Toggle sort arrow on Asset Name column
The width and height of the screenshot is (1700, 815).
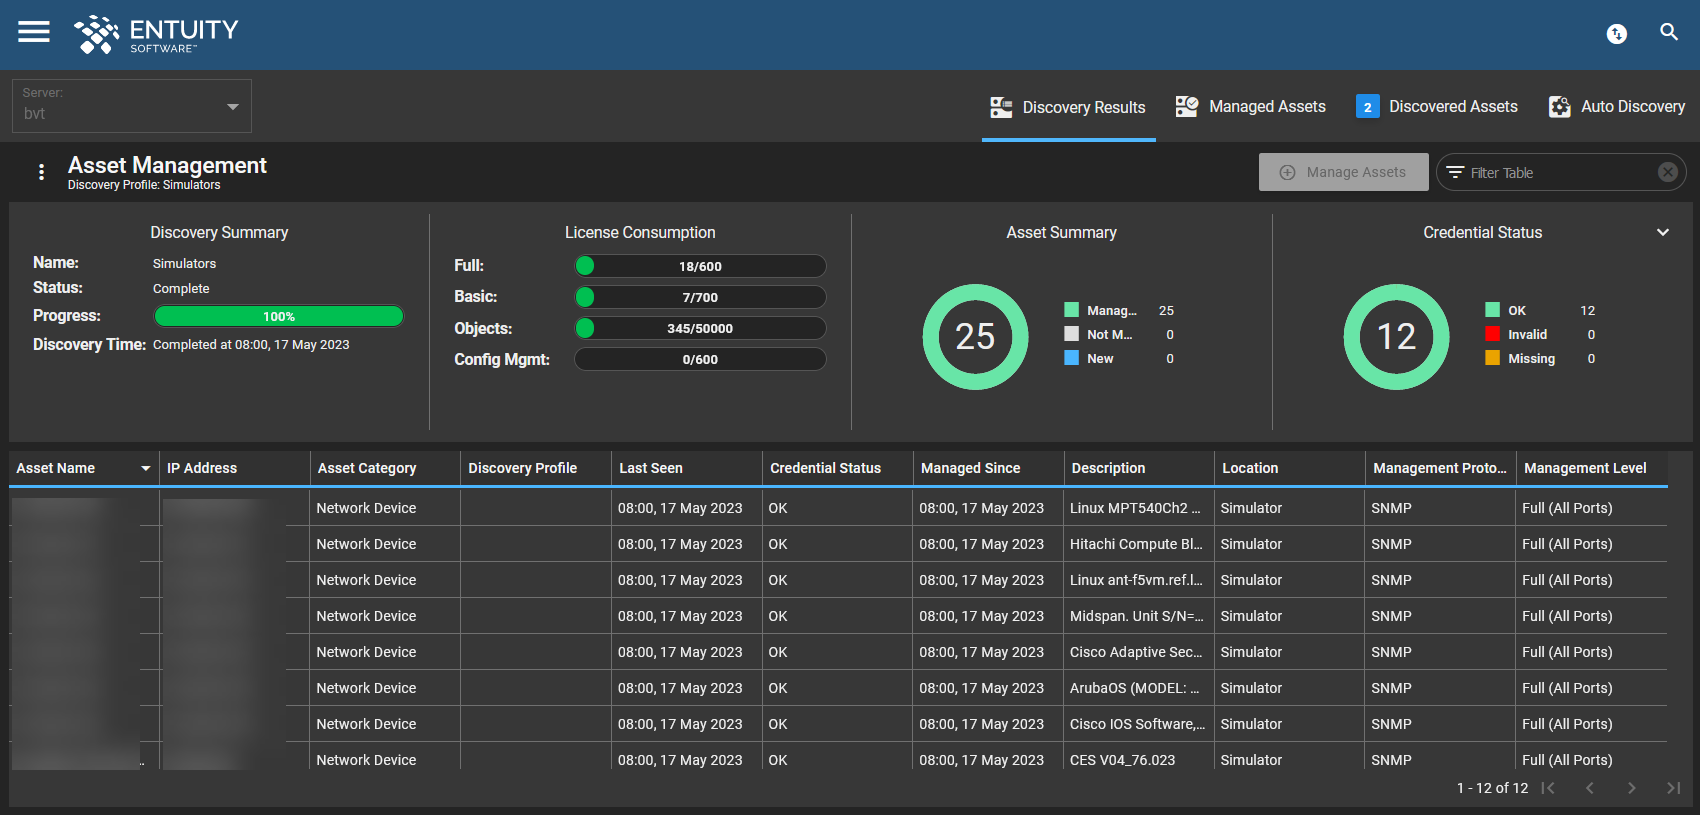click(146, 468)
